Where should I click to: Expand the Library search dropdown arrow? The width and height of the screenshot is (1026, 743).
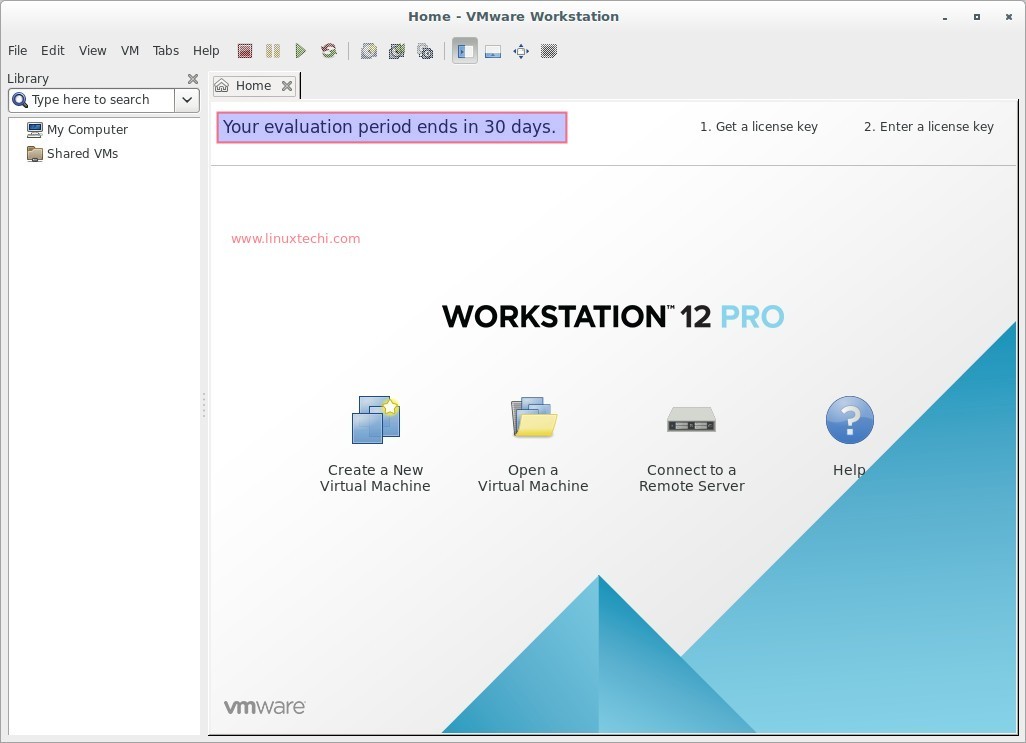(186, 100)
